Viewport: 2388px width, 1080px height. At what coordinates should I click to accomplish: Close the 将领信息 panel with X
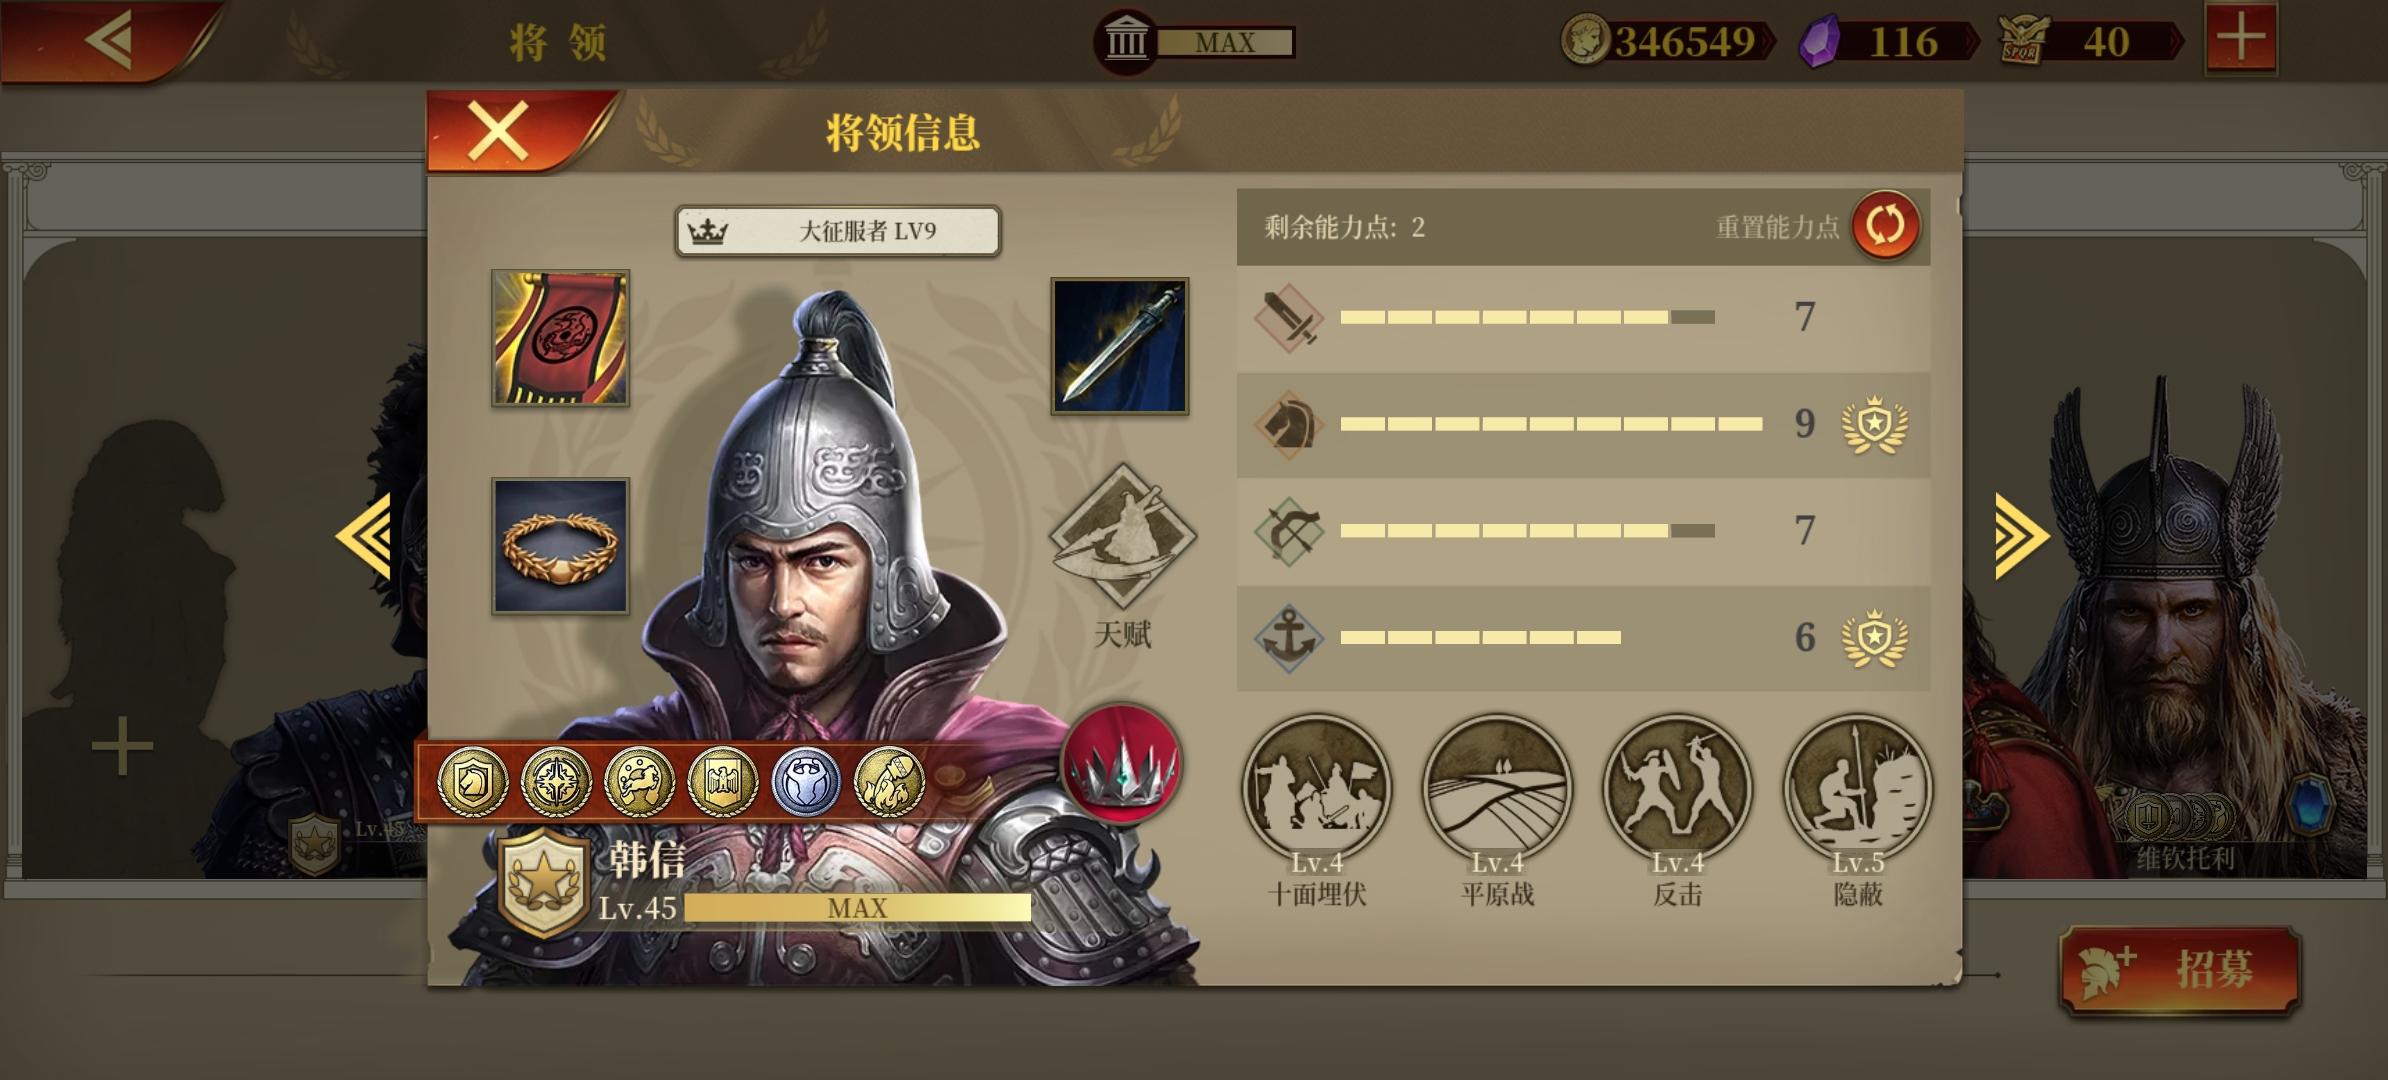(499, 132)
